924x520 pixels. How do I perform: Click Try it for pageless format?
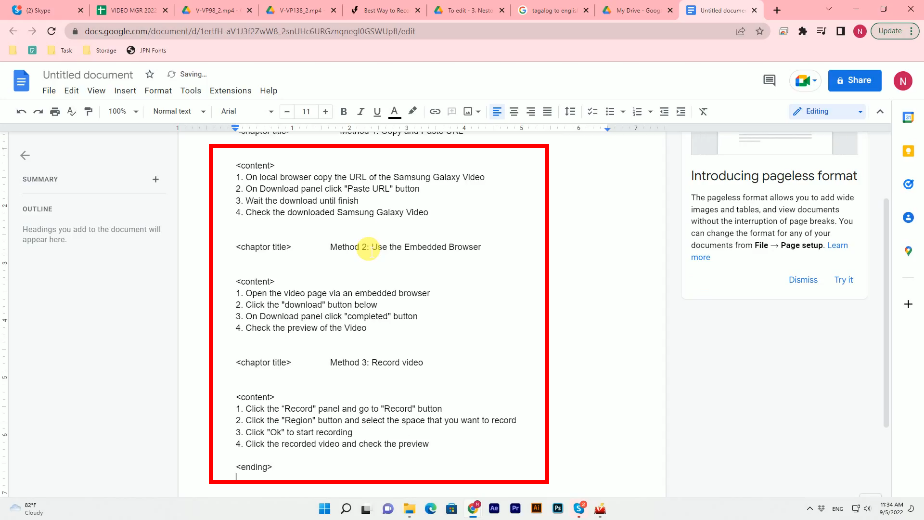843,280
